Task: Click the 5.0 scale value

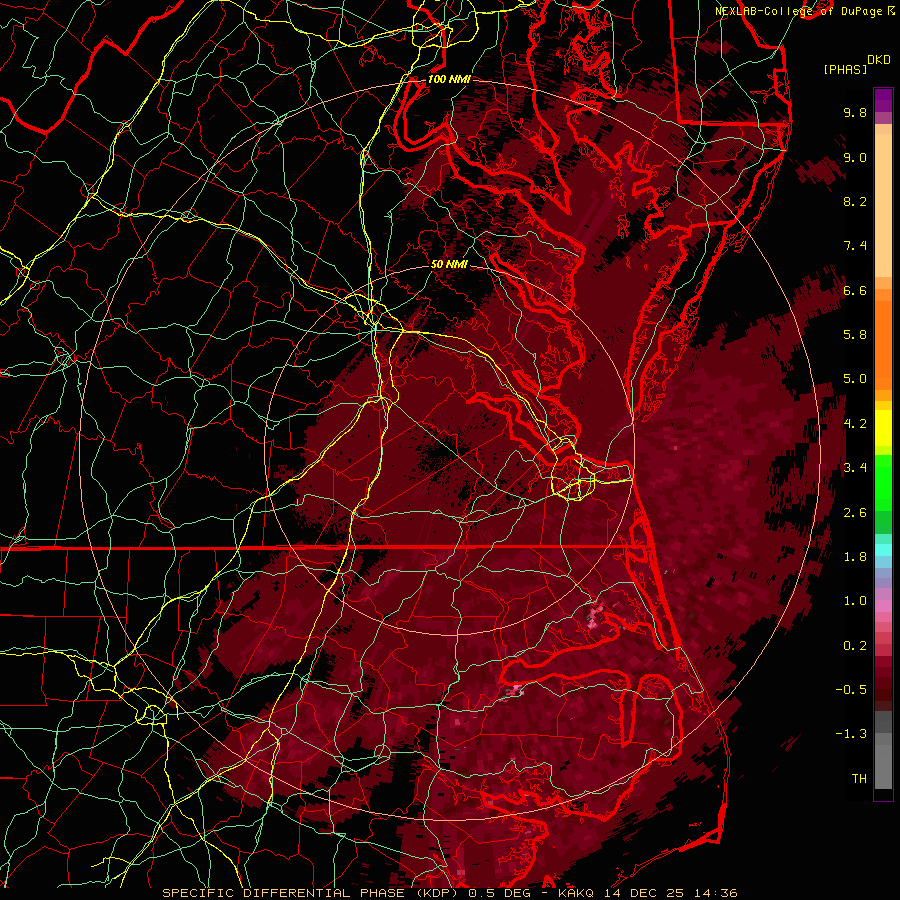Action: (855, 379)
